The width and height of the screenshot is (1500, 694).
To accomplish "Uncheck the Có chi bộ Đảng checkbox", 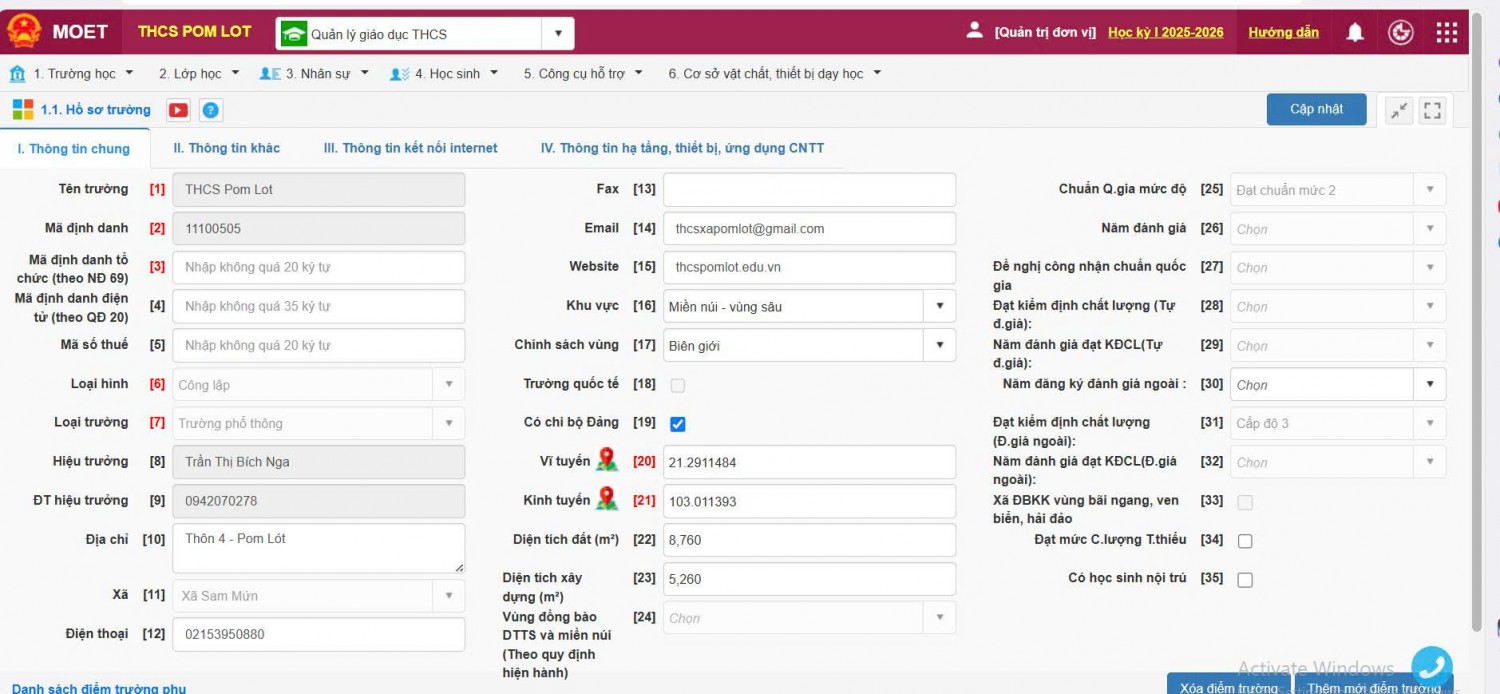I will click(x=678, y=424).
